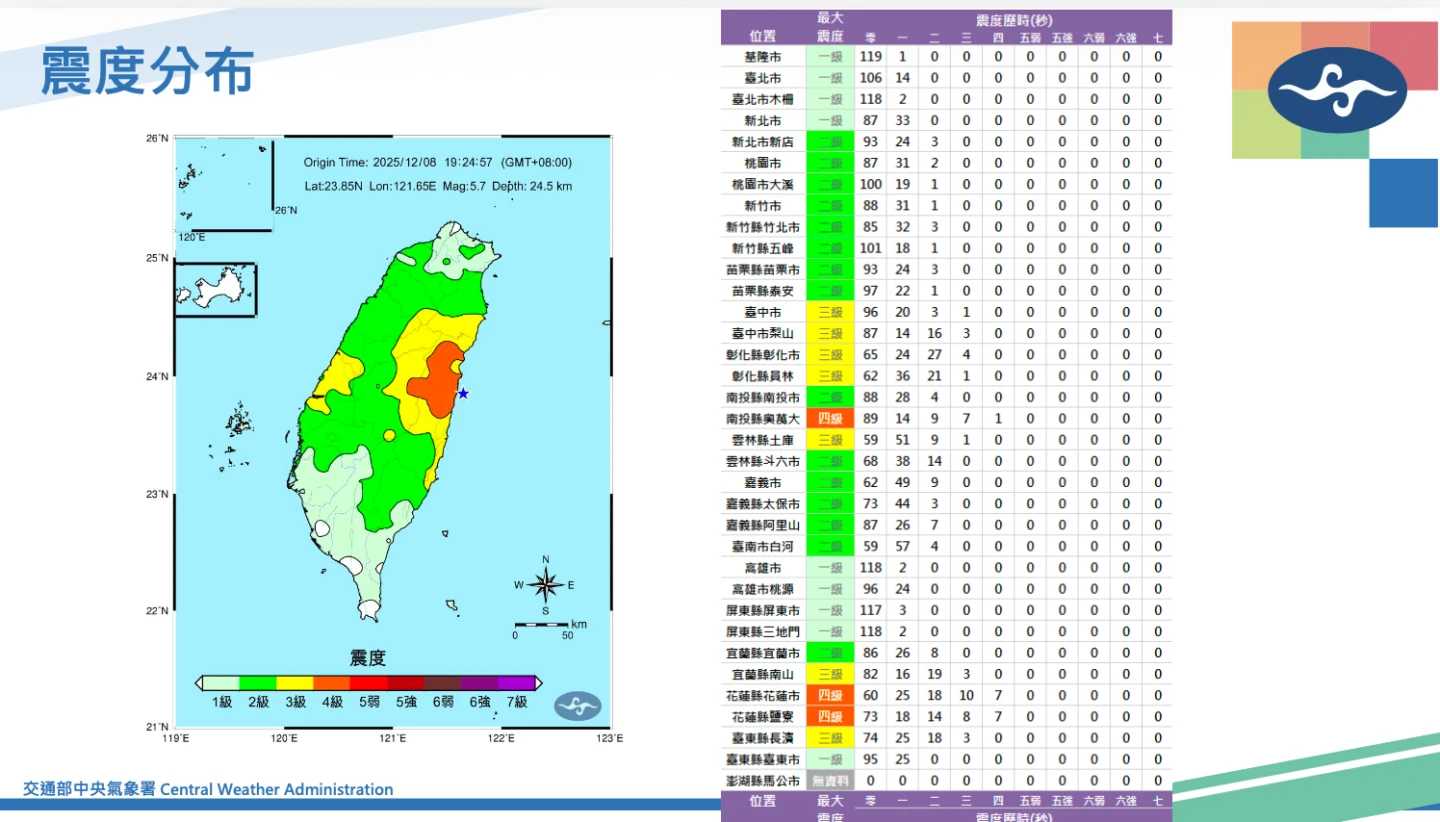Viewport: 1440px width, 822px height.
Task: Click the 震度分布 slide title
Action: 147,73
